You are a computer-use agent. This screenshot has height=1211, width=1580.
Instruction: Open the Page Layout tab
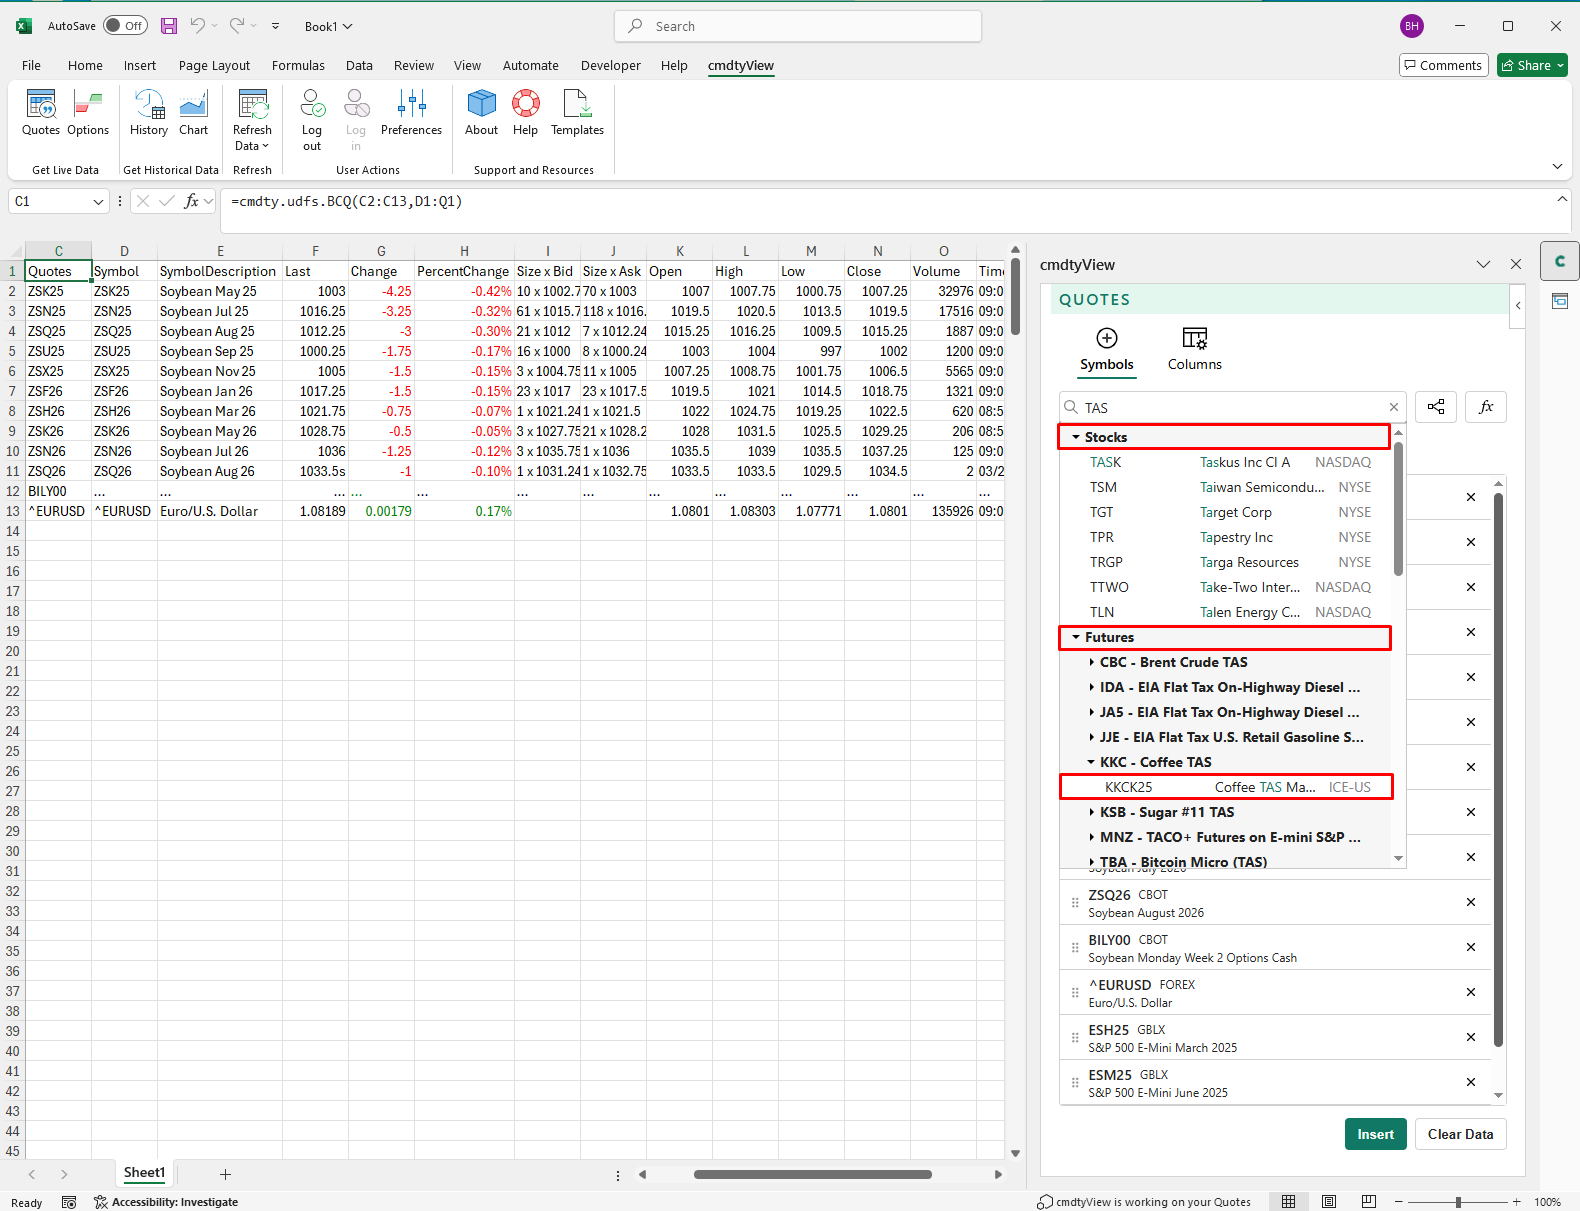[214, 65]
